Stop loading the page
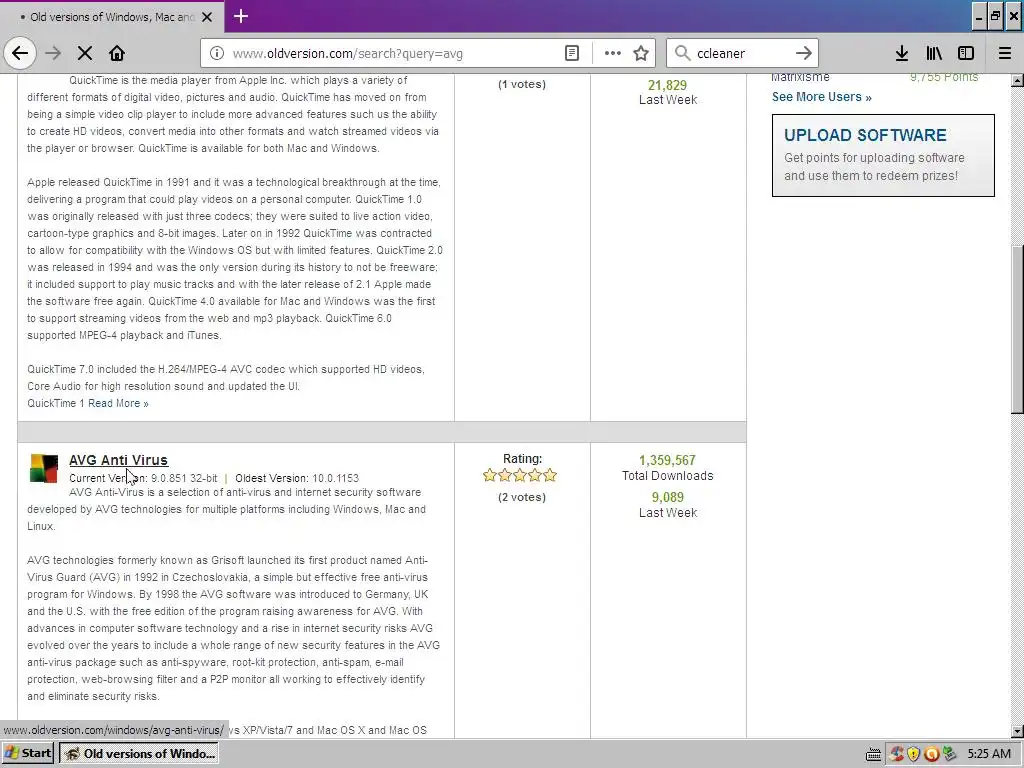This screenshot has height=768, width=1024. pos(85,53)
